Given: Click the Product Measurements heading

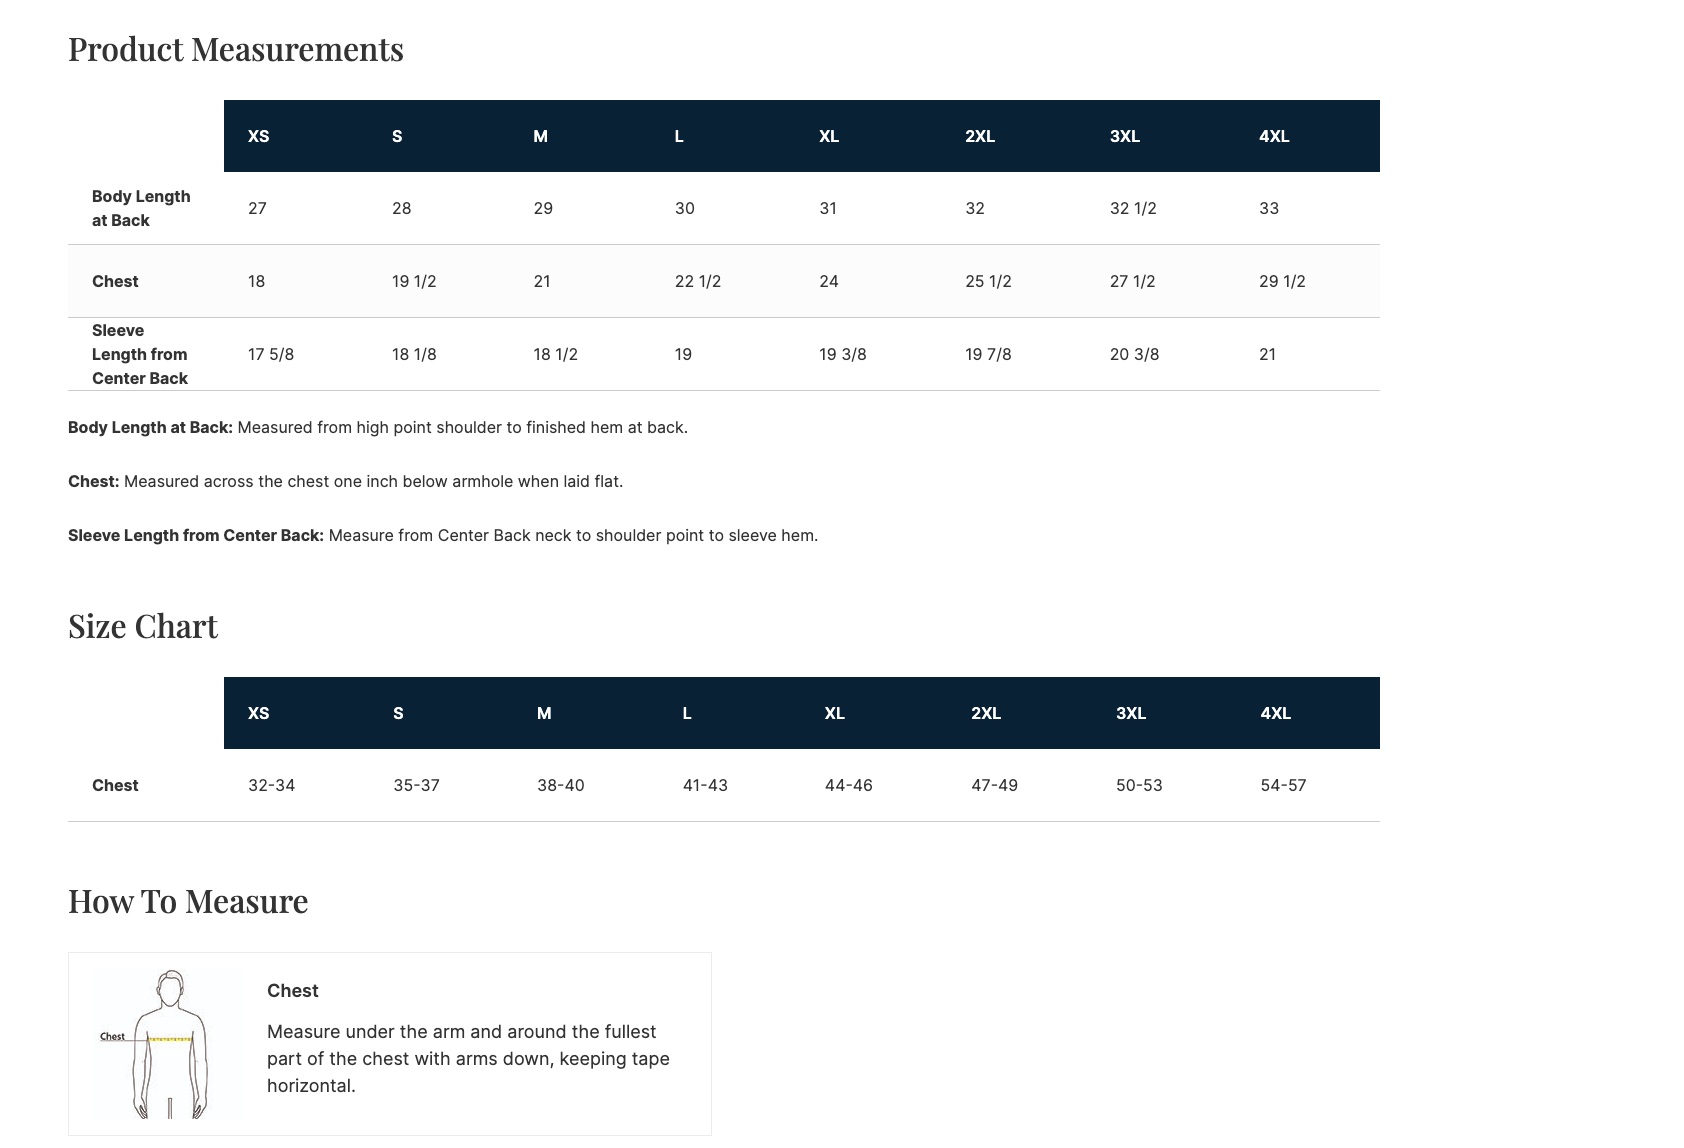Looking at the screenshot, I should click(236, 49).
